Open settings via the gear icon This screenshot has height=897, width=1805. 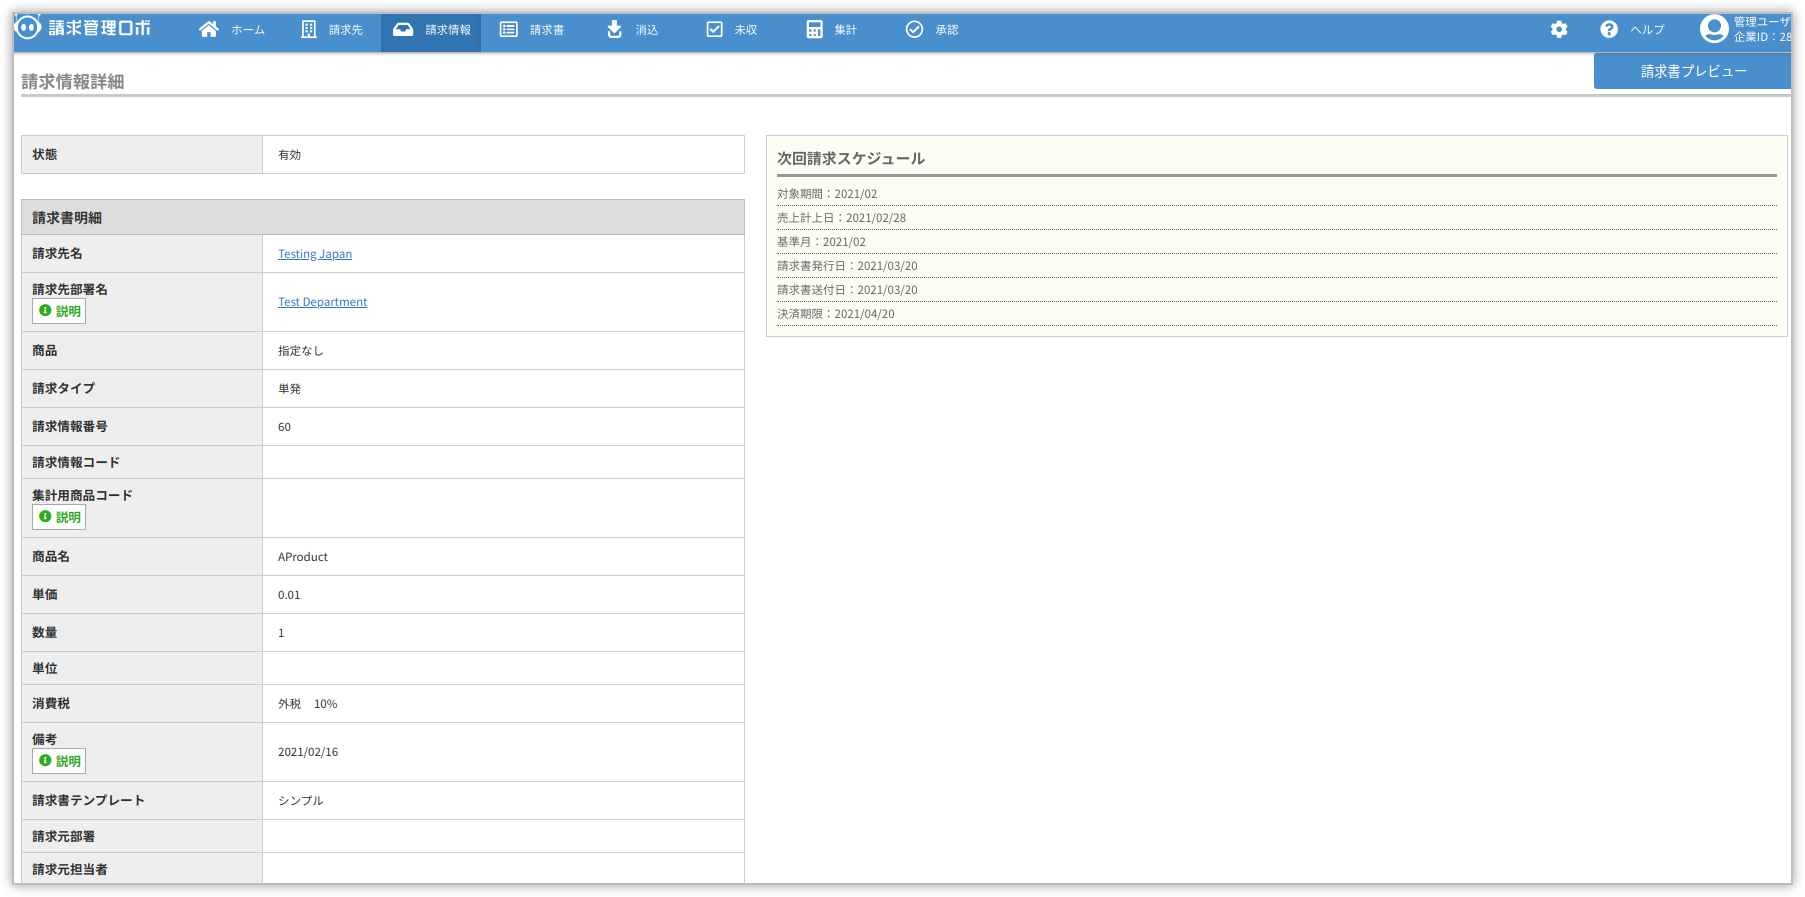(1559, 29)
